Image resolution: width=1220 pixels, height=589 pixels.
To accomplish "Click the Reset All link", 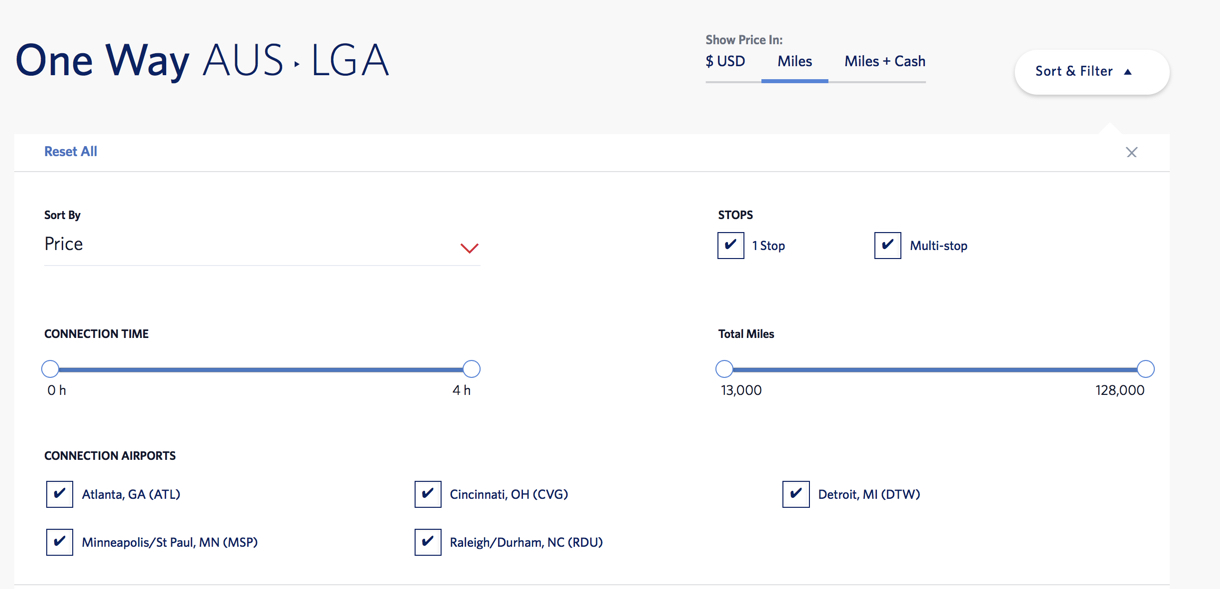I will pos(70,151).
